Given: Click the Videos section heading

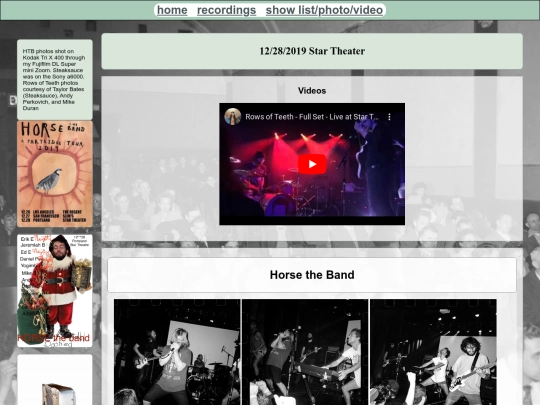Looking at the screenshot, I should click(x=312, y=91).
